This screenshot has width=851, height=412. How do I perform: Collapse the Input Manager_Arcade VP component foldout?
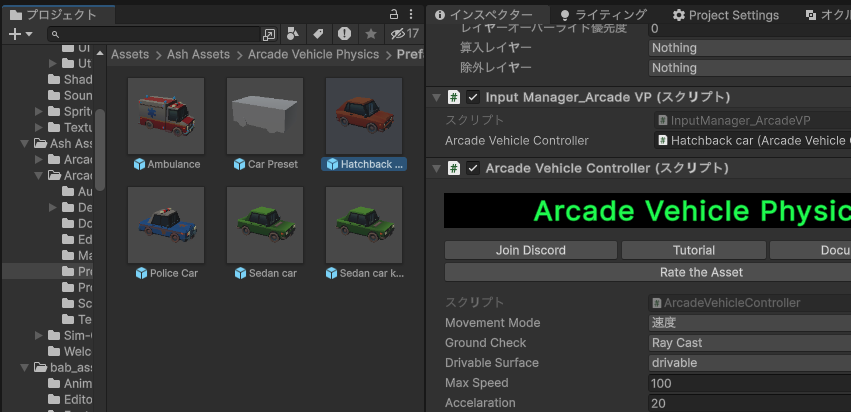click(x=437, y=97)
